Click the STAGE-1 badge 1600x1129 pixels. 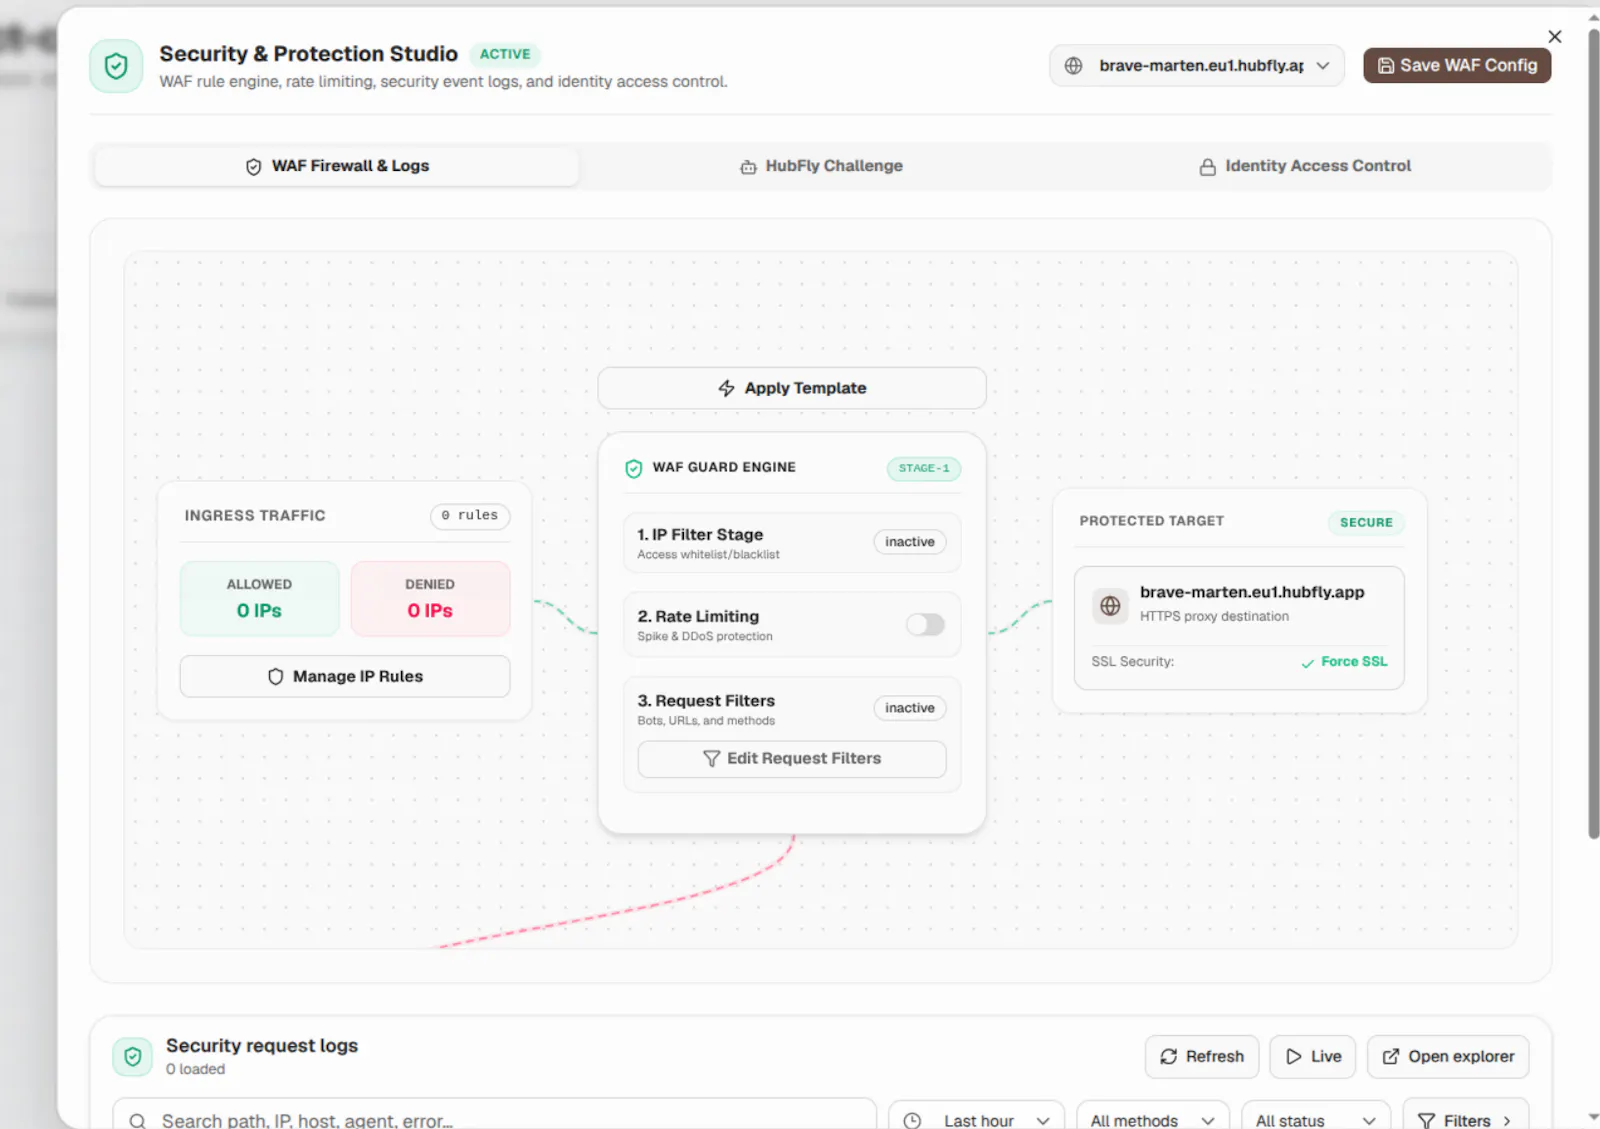coord(924,468)
